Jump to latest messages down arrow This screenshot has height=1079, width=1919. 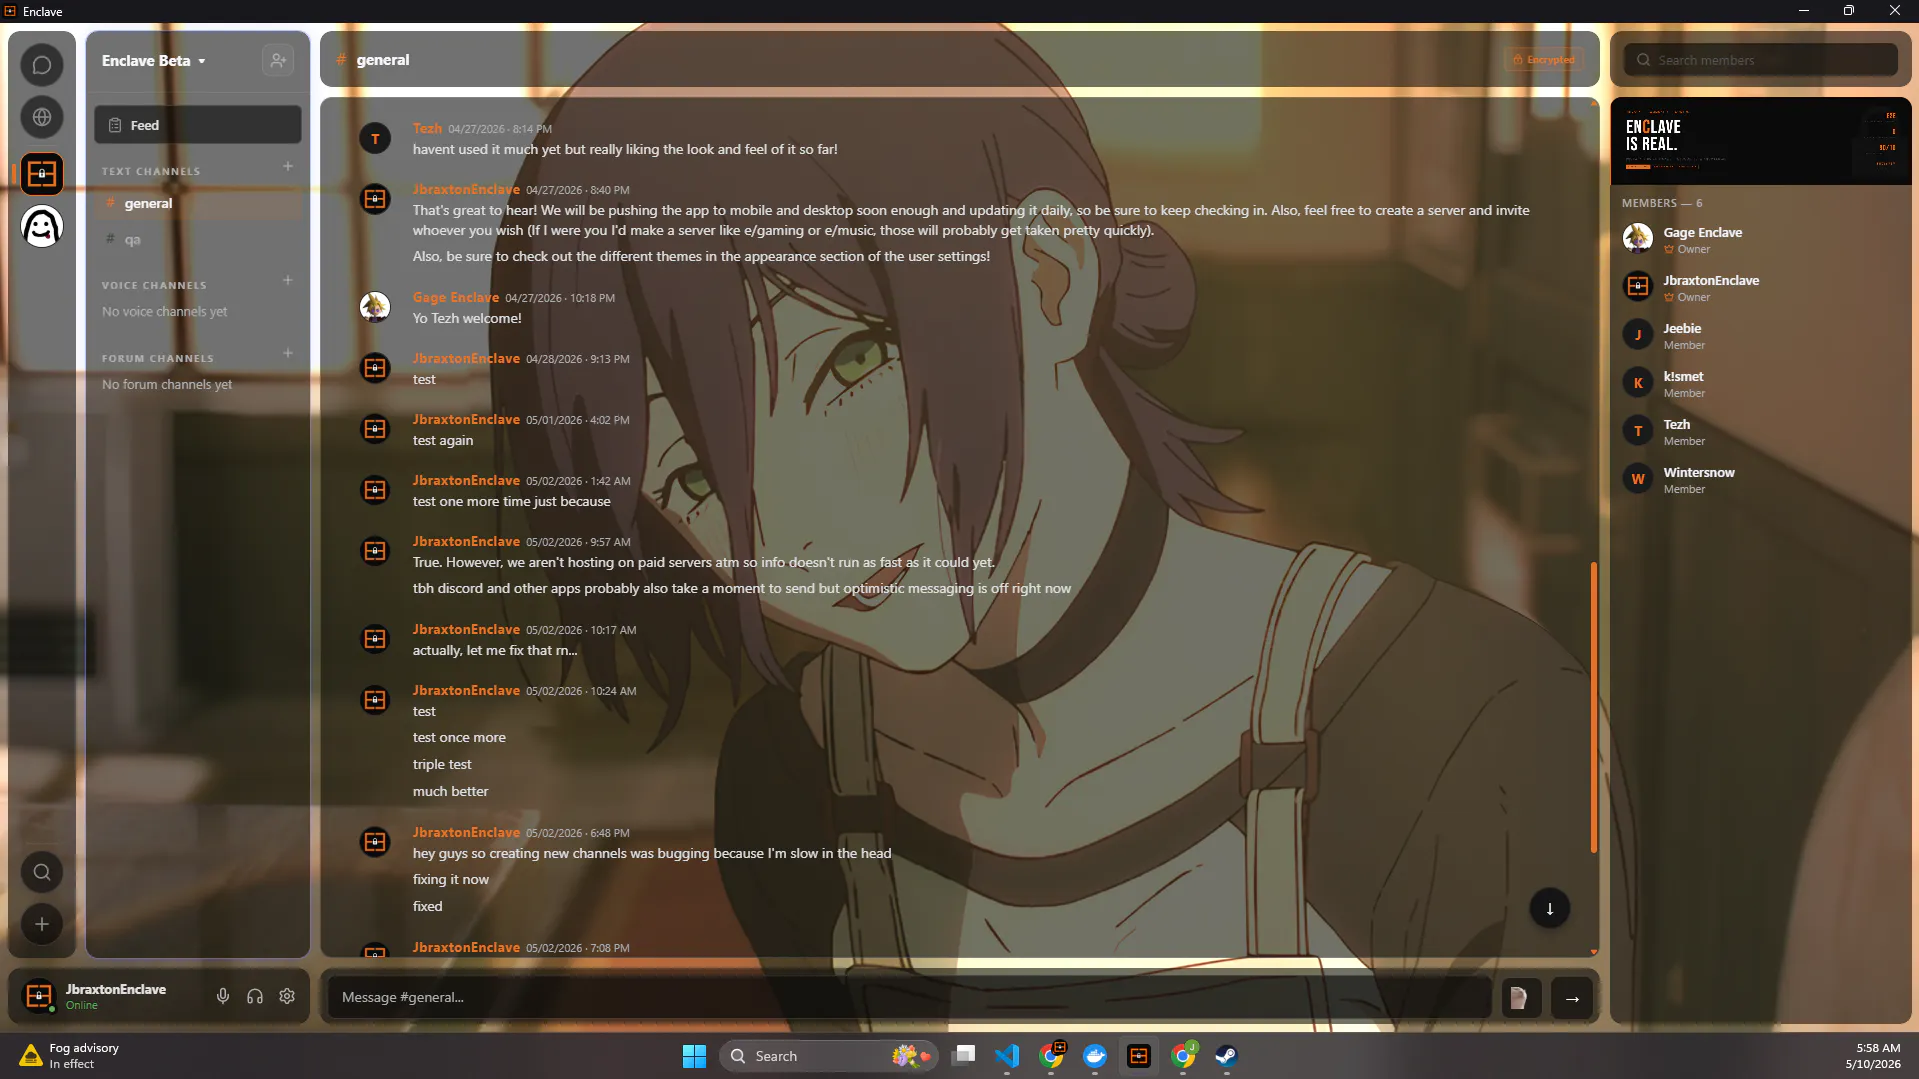(x=1550, y=908)
